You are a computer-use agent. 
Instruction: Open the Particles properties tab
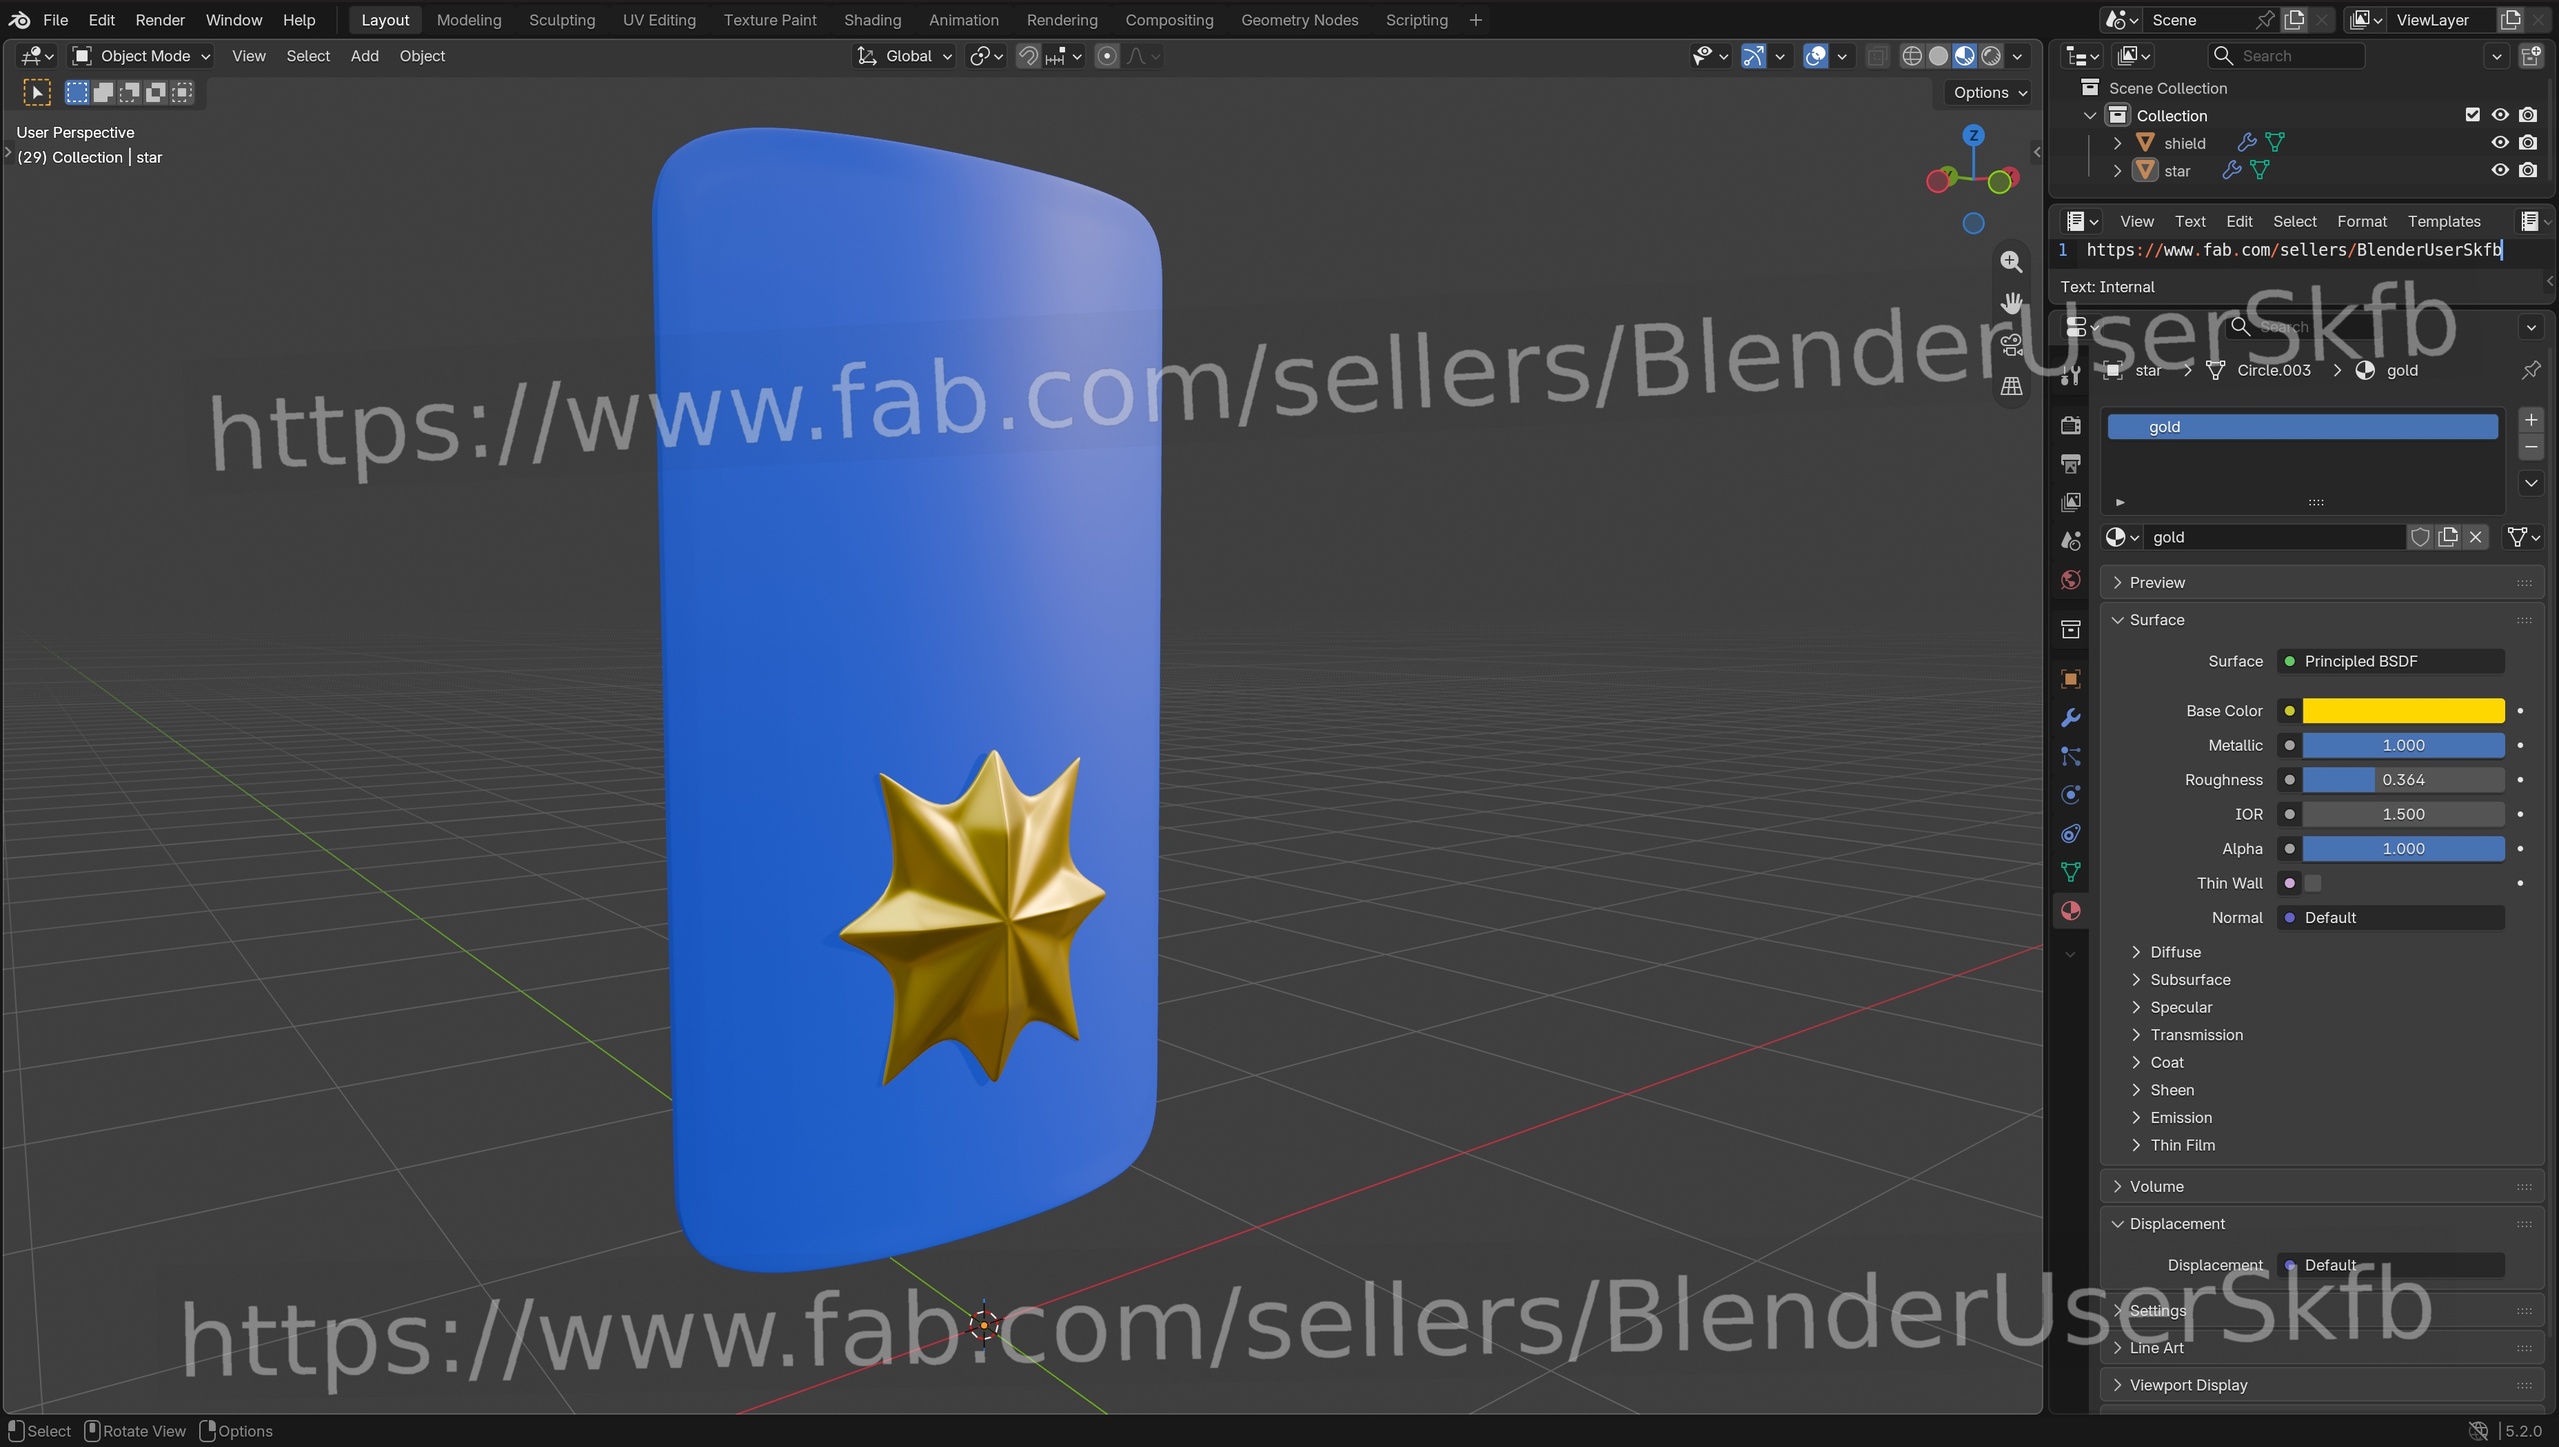coord(2070,757)
